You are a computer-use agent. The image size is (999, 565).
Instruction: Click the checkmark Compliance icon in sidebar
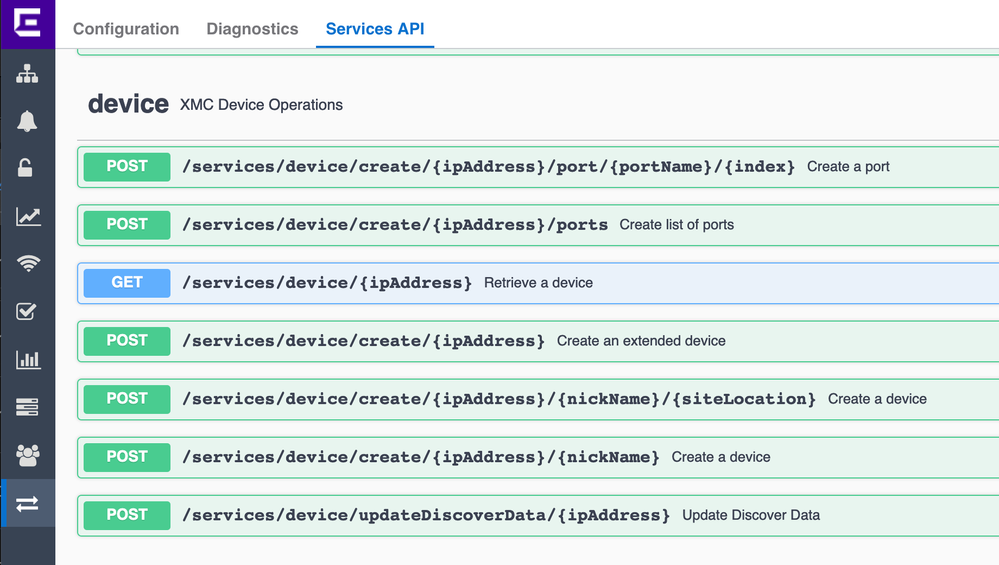tap(27, 312)
